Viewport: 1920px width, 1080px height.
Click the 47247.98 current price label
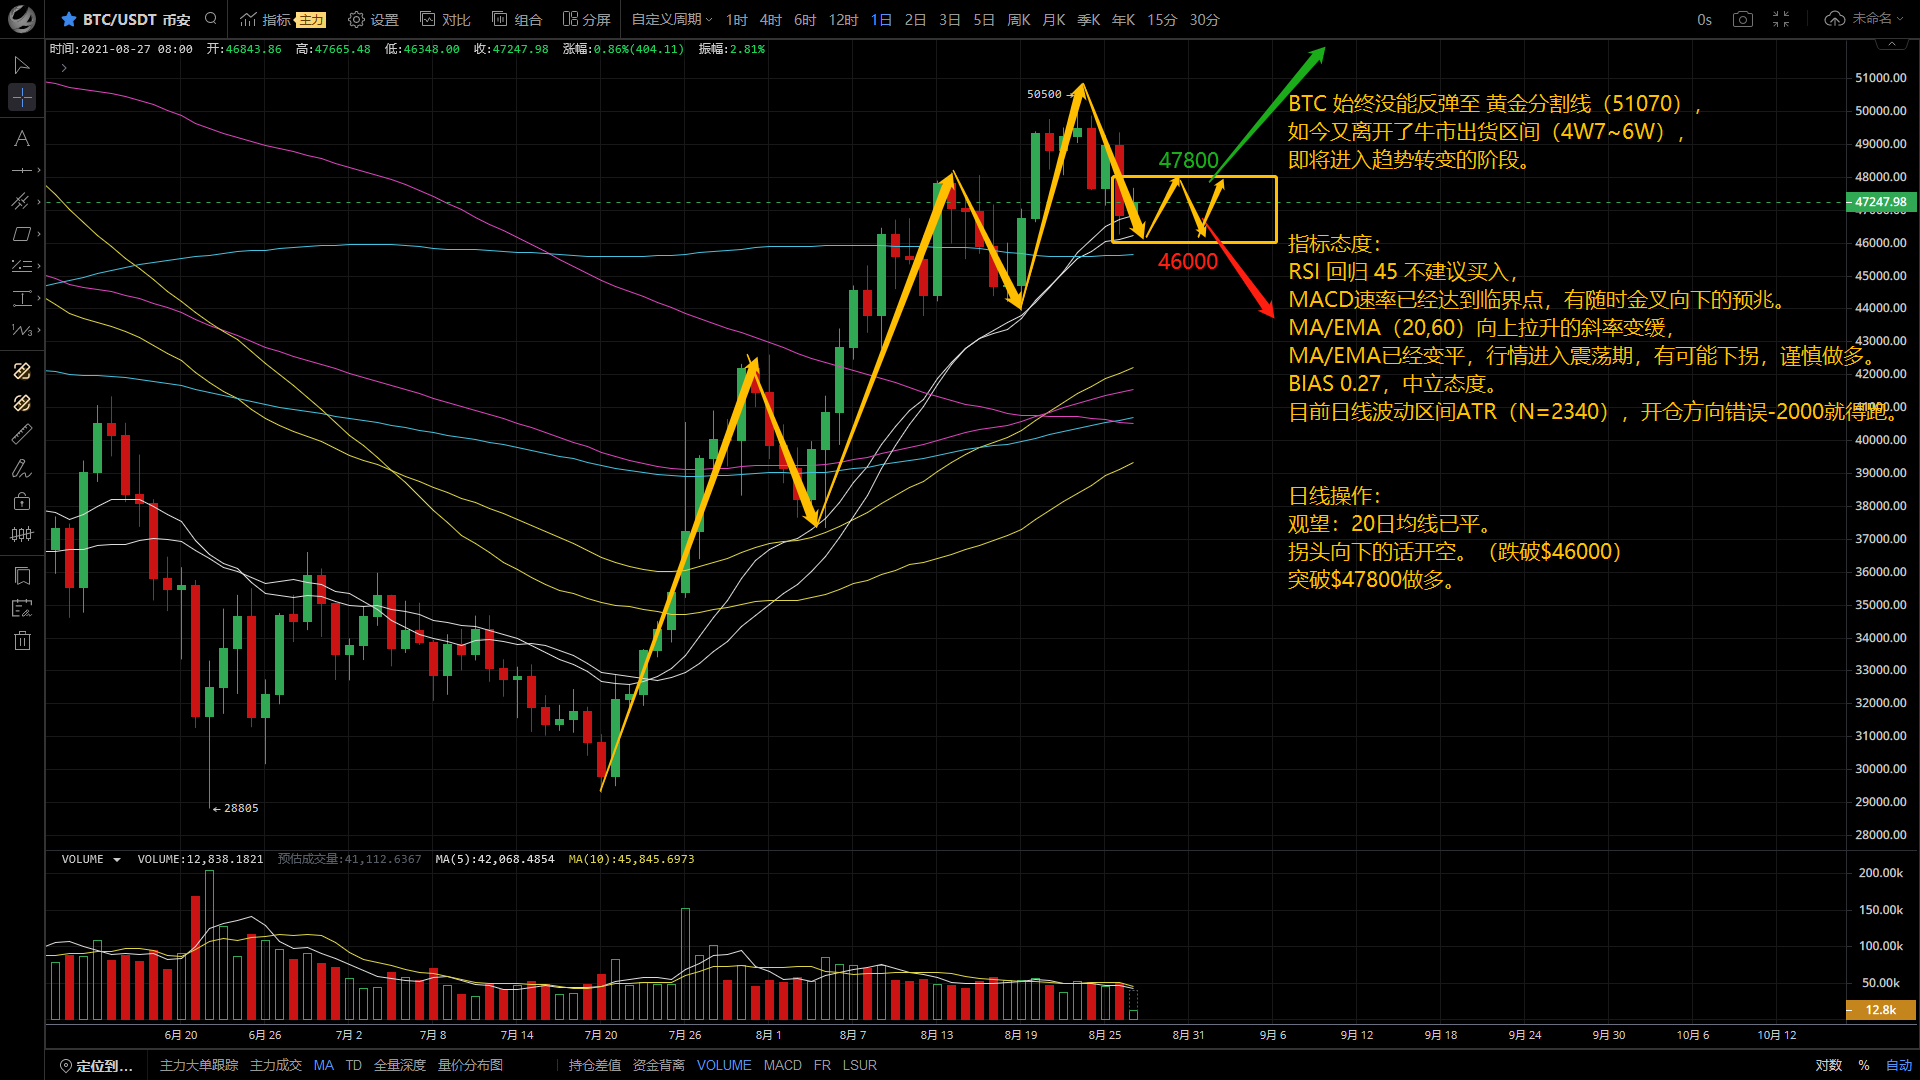[x=1880, y=202]
